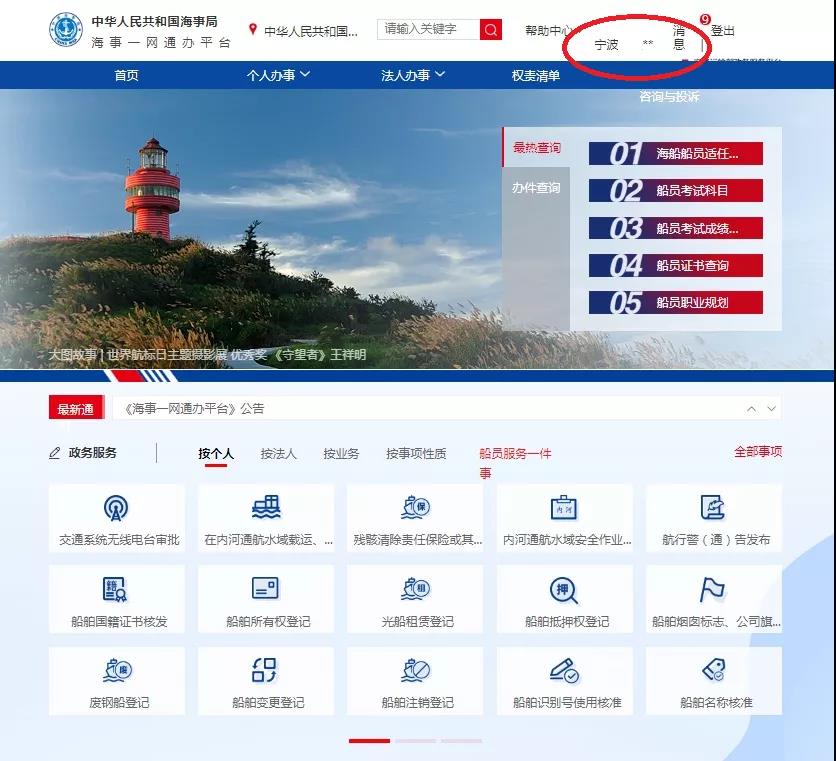Image resolution: width=836 pixels, height=761 pixels.
Task: Click the red search magnifier button
Action: 490,29
